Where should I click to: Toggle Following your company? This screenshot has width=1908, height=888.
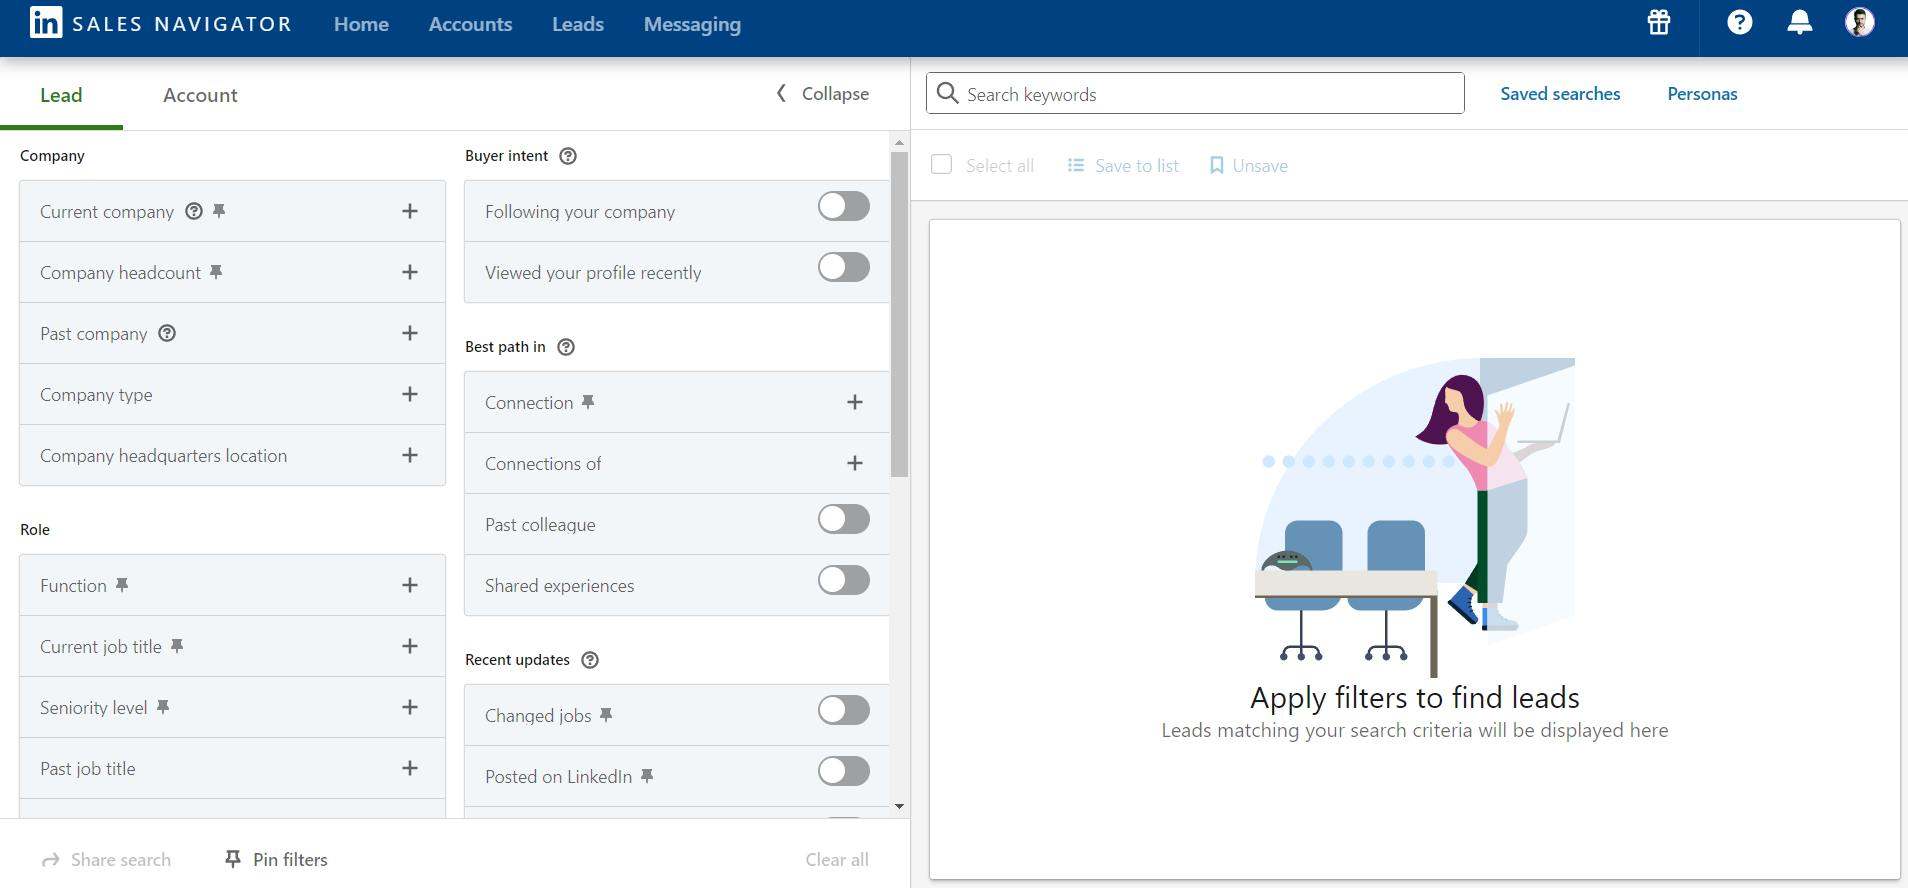tap(844, 206)
